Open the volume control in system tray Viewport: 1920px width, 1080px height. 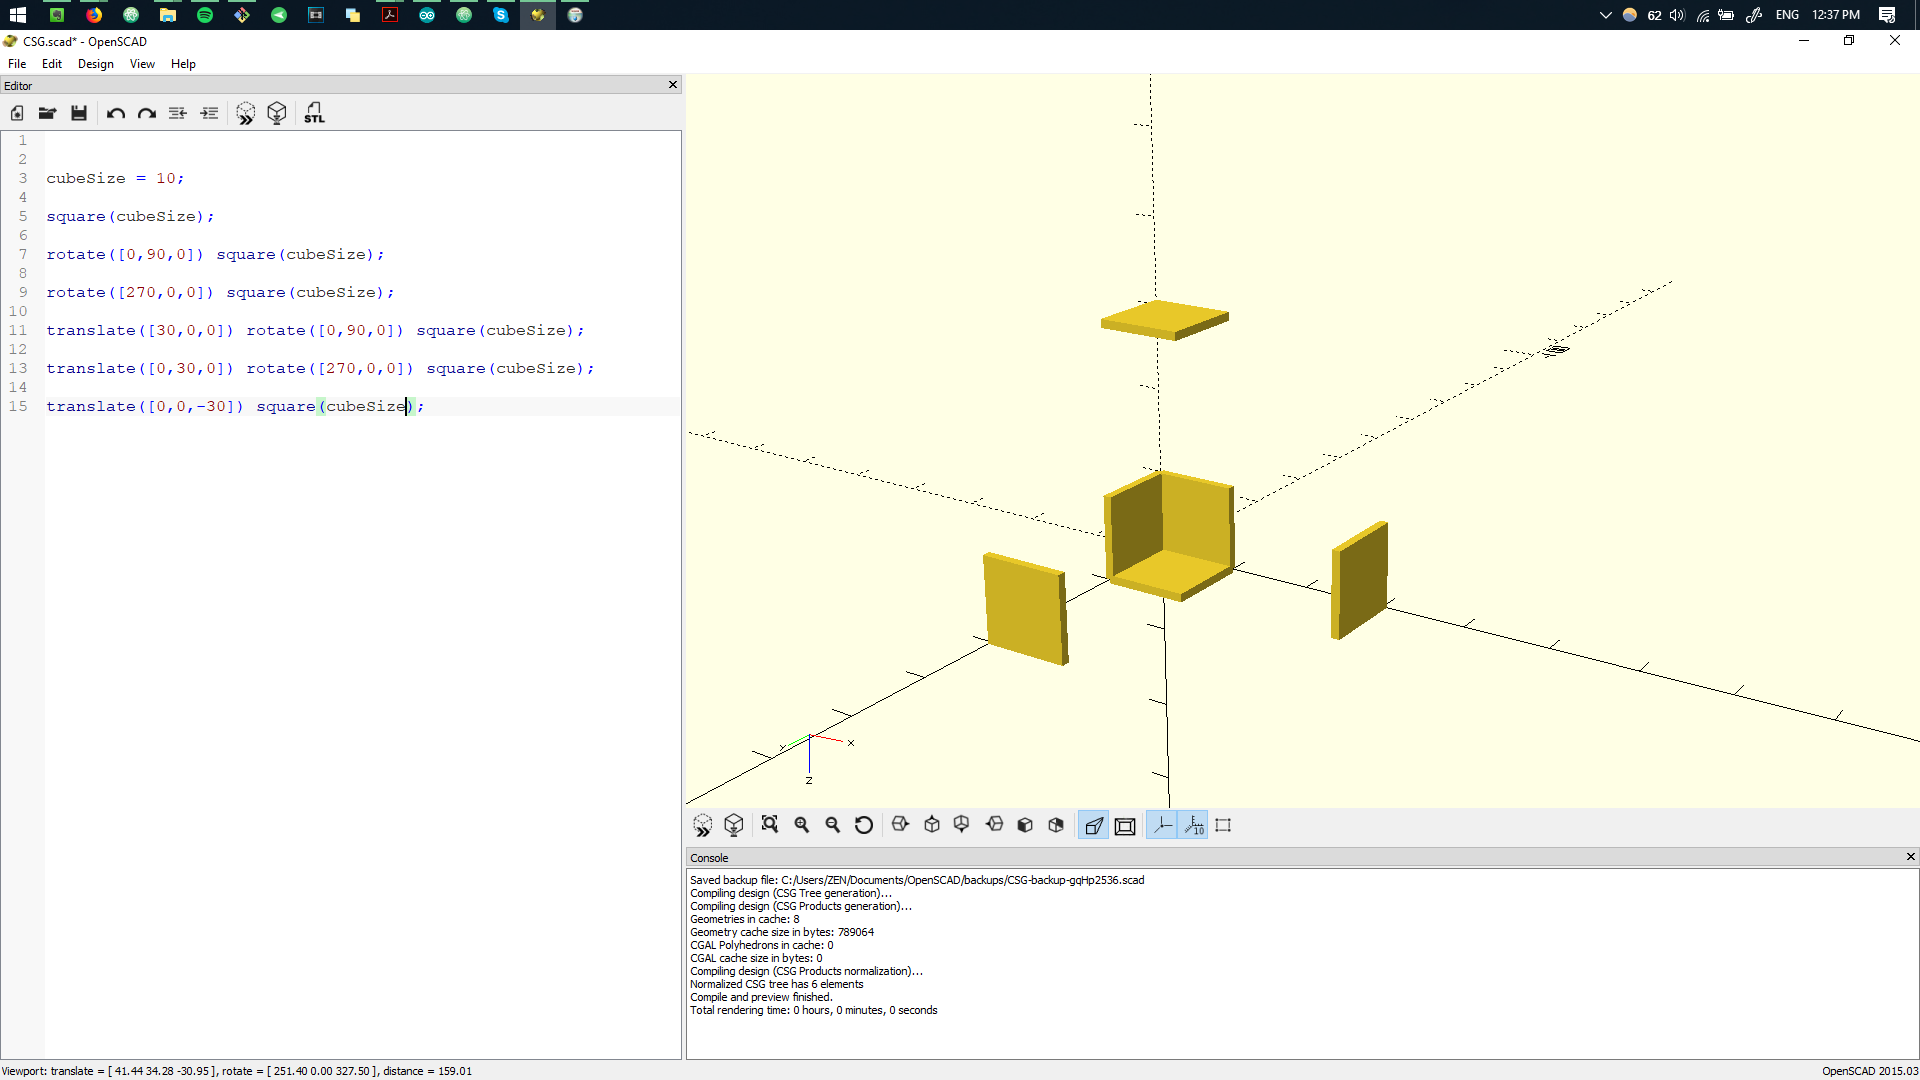1677,15
